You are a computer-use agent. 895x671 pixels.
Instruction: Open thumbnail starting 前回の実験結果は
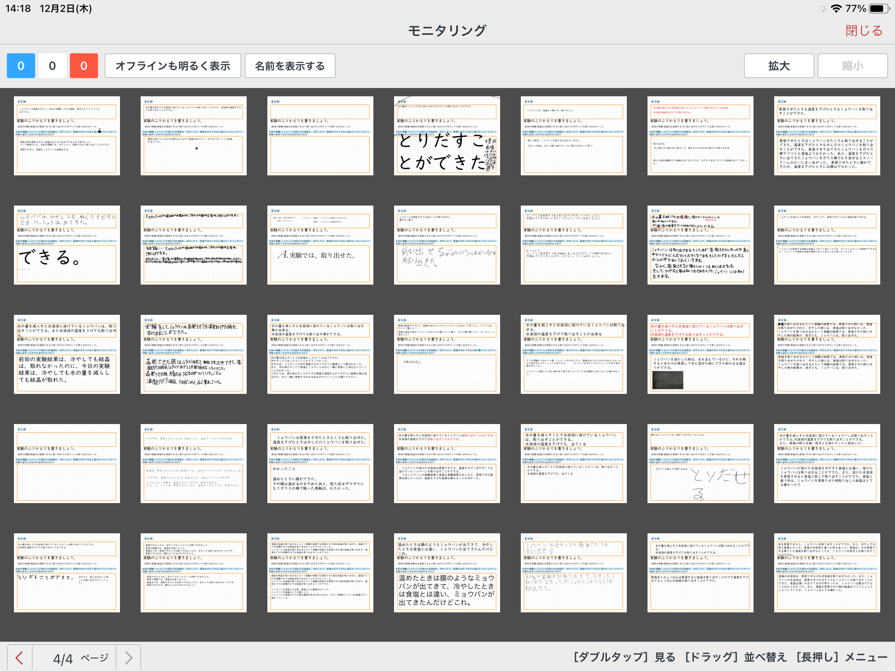[67, 354]
